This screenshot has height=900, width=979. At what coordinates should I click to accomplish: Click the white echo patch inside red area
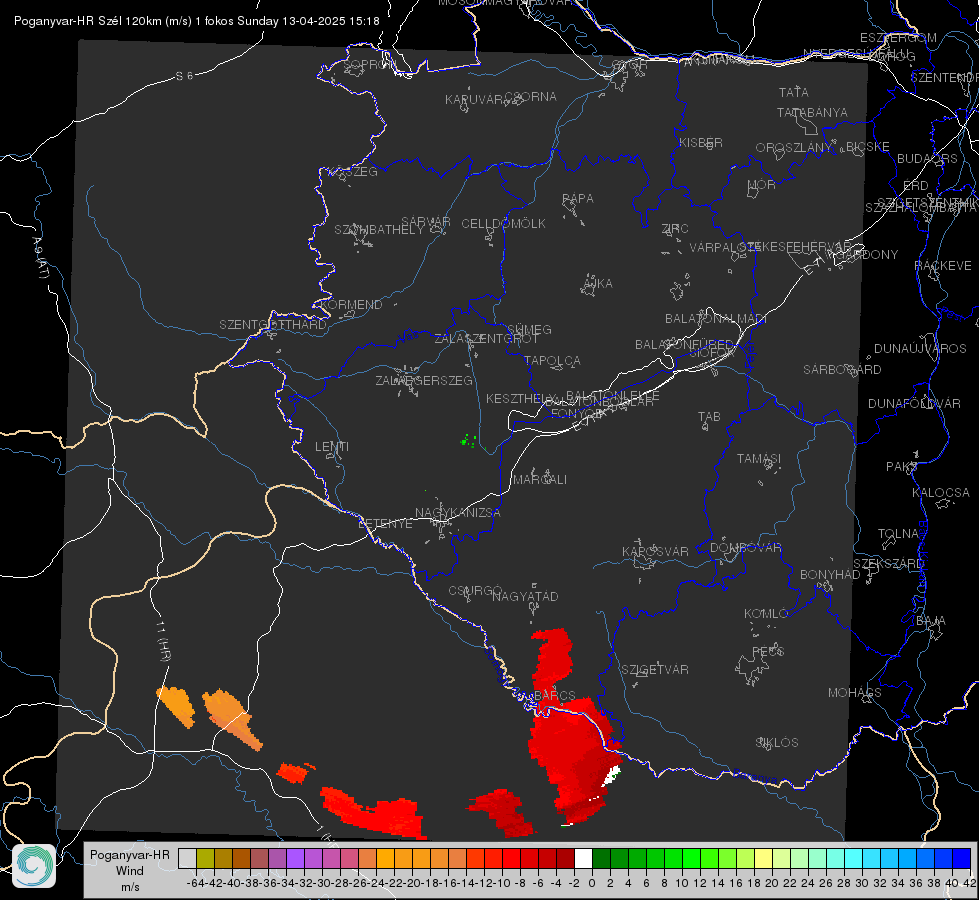click(x=611, y=776)
